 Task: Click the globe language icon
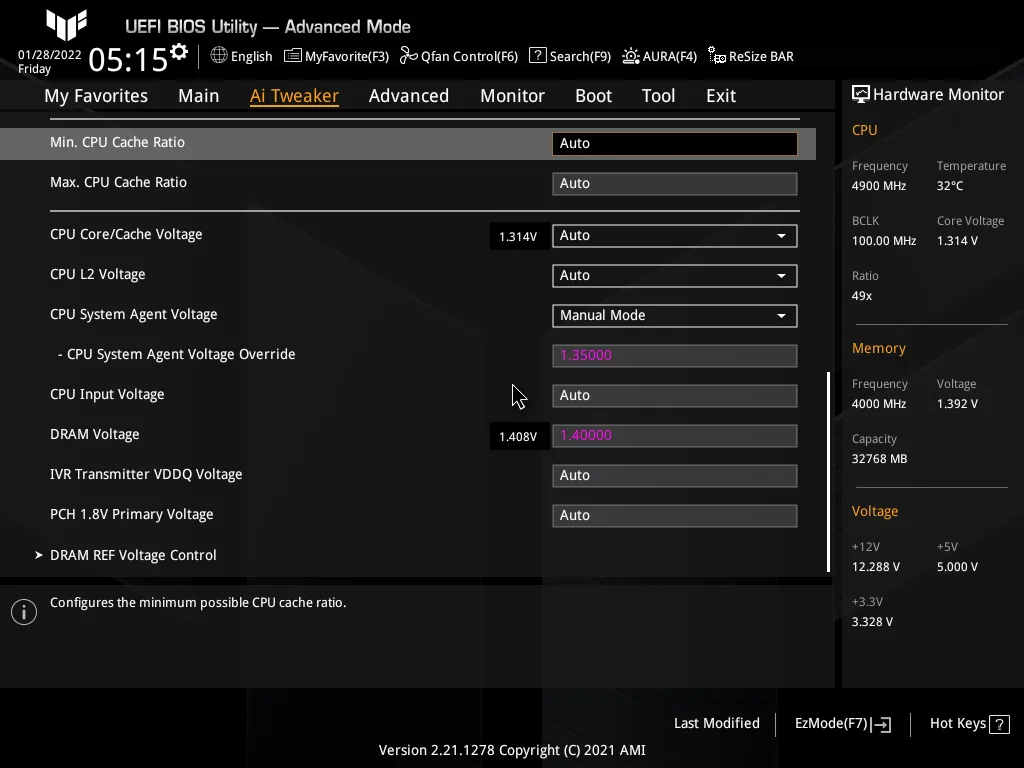click(x=219, y=56)
